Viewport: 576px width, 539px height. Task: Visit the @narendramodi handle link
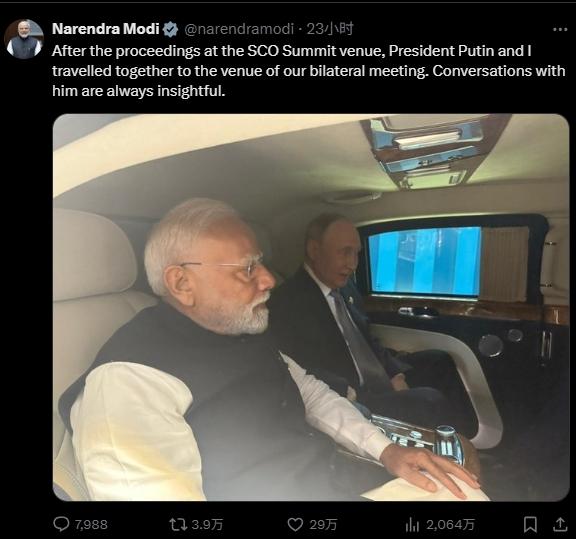click(x=239, y=29)
